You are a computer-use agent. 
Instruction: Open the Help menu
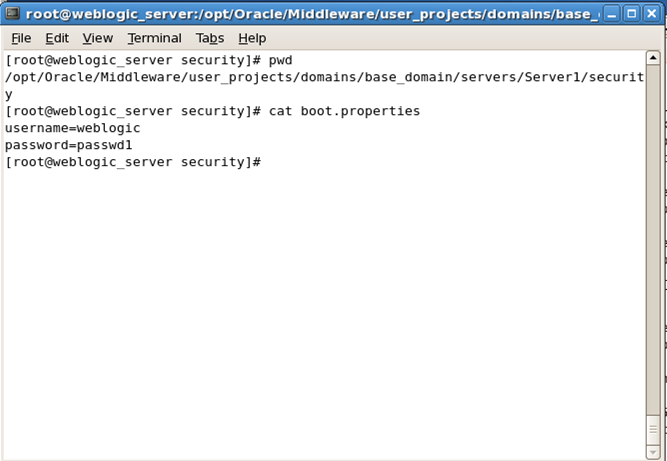[x=252, y=38]
